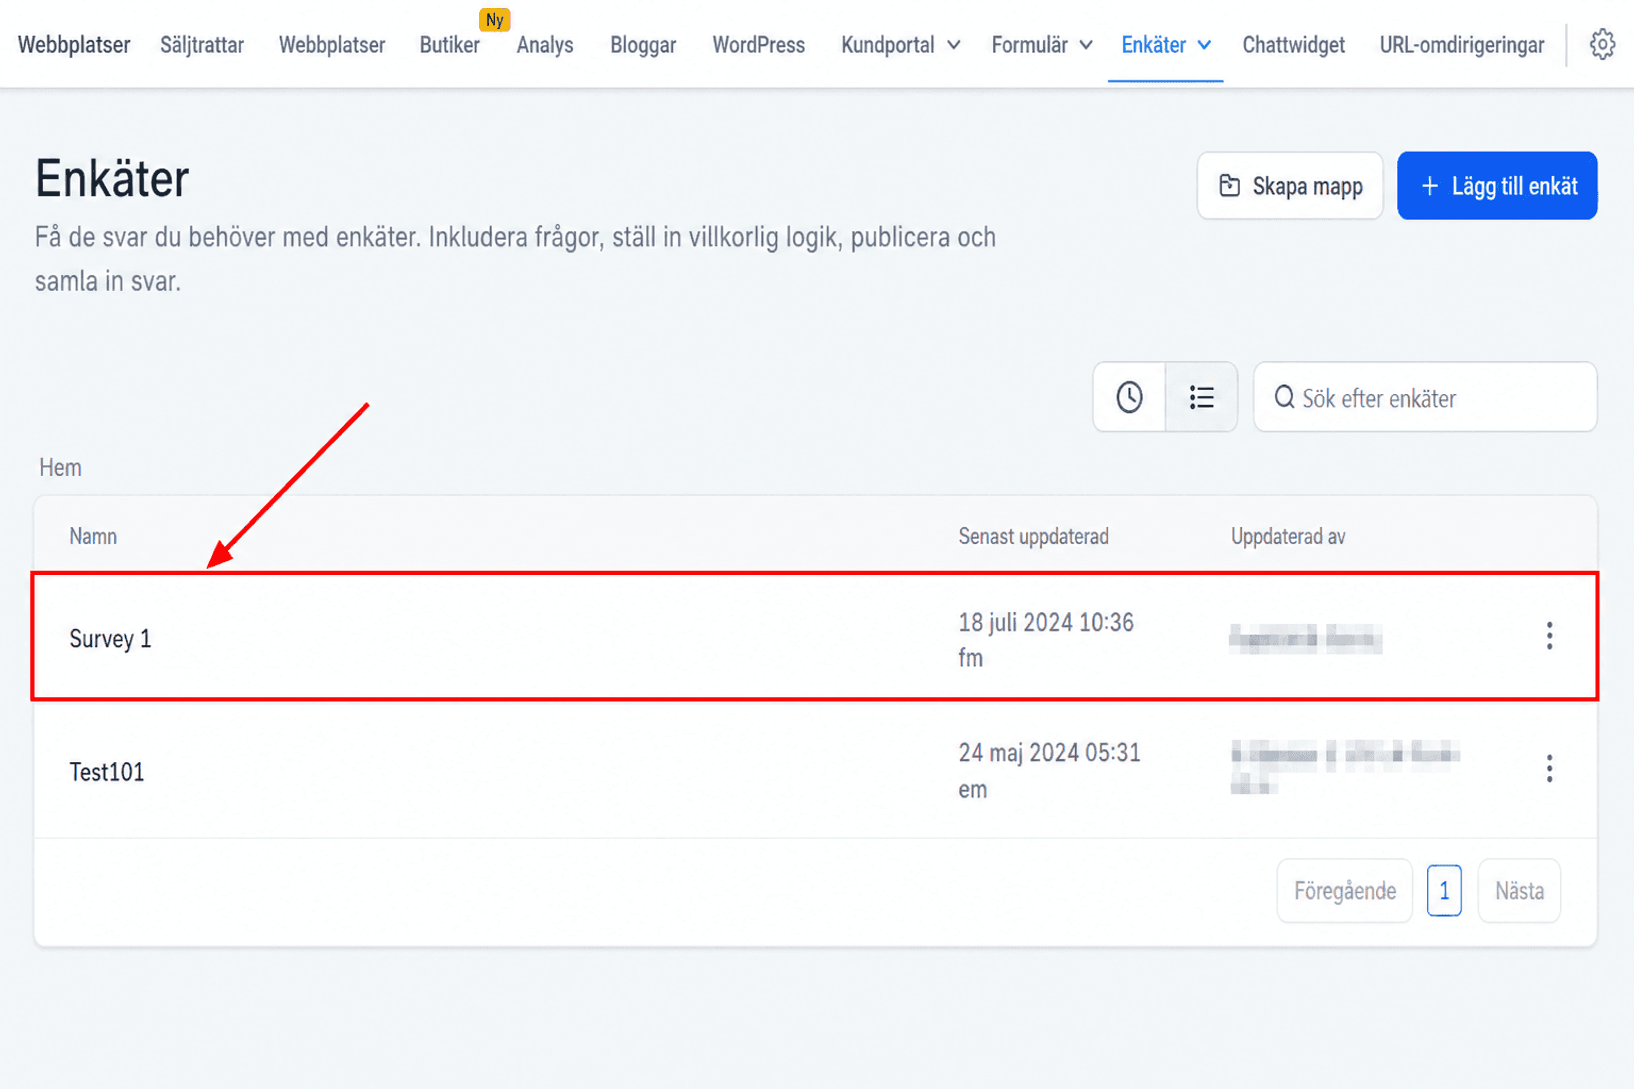Screen dimensions: 1634x1089
Task: Go to Nästa page
Action: coord(1519,890)
